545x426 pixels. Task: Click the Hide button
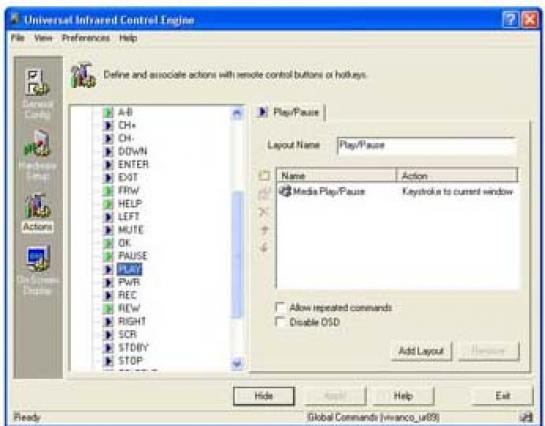click(x=264, y=396)
